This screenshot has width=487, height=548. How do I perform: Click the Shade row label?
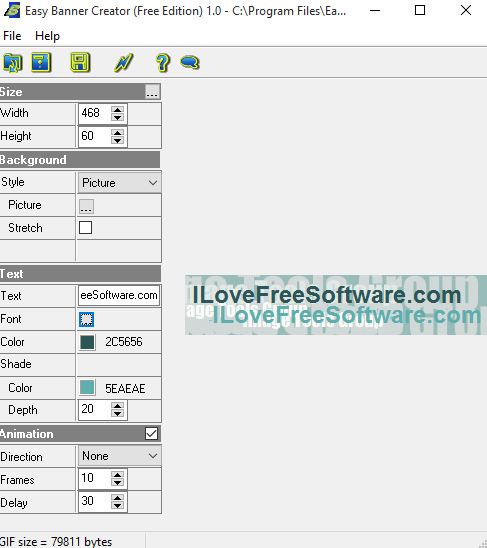(x=16, y=364)
